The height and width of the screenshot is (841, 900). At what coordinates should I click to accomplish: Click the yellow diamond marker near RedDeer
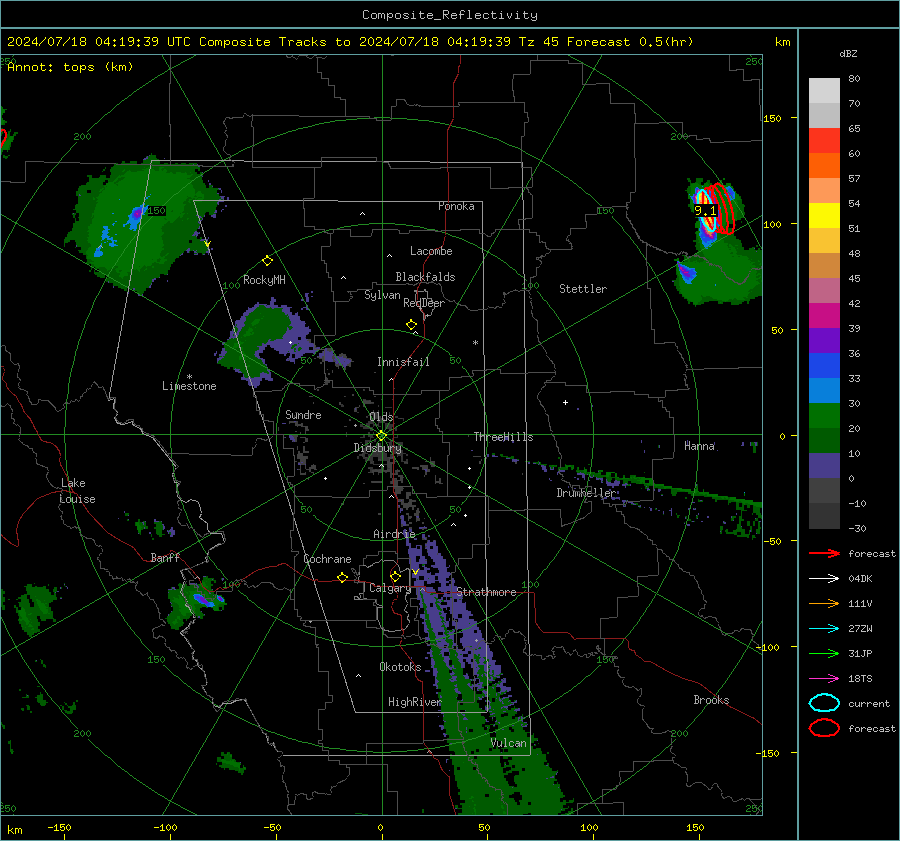pos(411,325)
